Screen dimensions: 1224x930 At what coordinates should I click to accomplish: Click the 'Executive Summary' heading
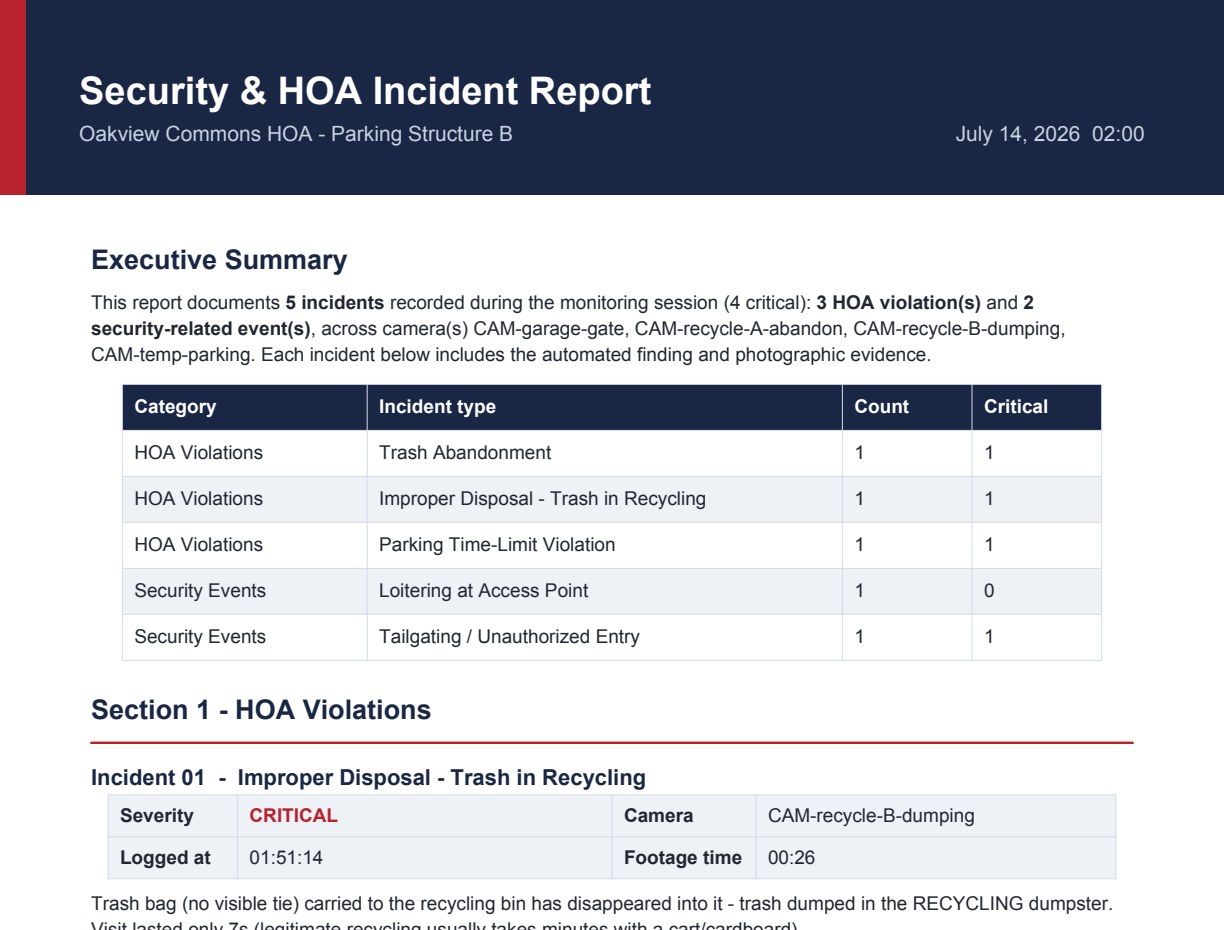(x=219, y=260)
